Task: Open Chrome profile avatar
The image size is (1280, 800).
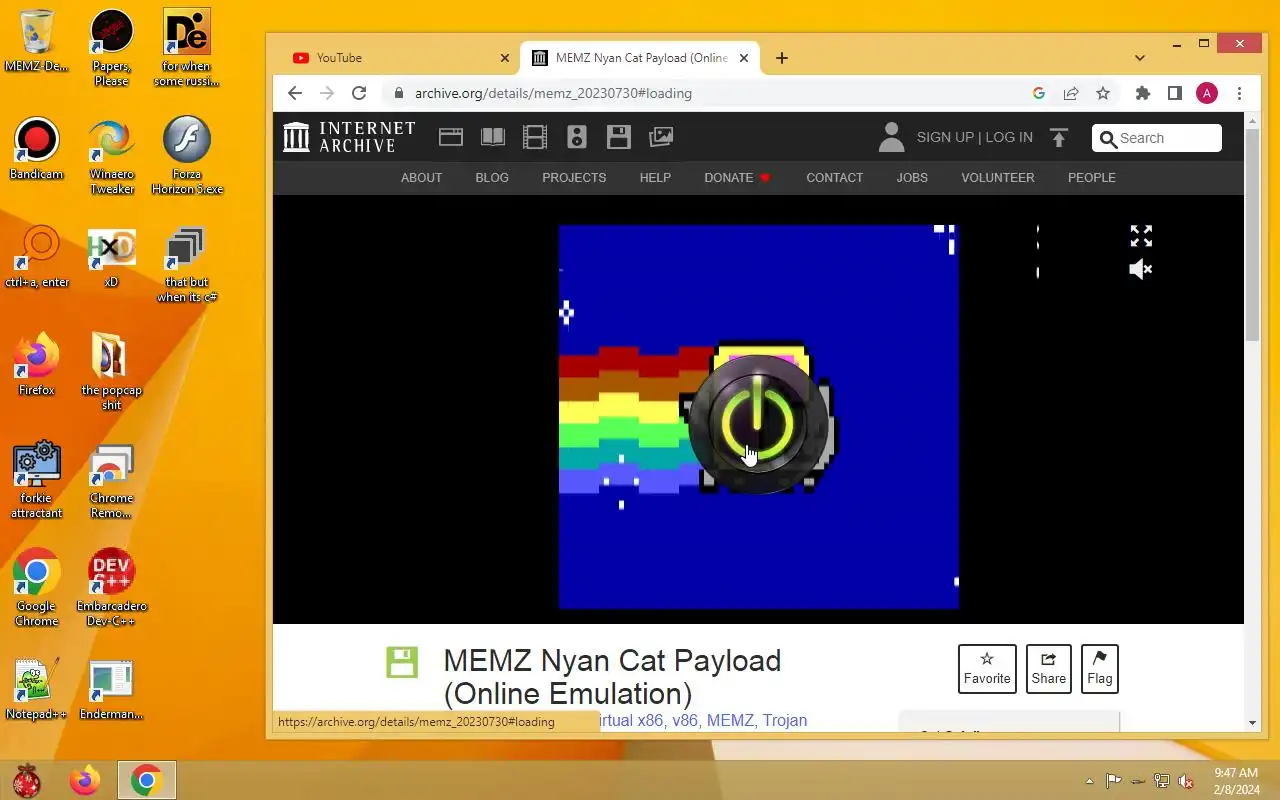Action: (x=1207, y=93)
